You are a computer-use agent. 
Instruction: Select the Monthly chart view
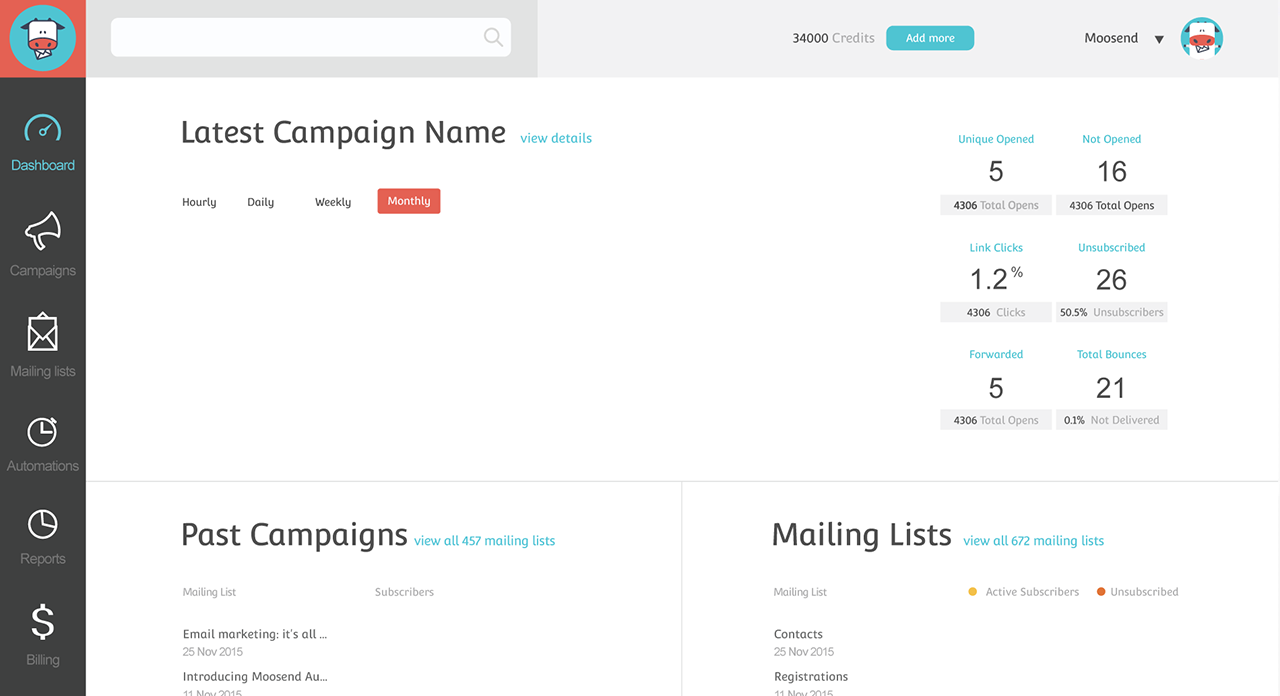coord(409,201)
